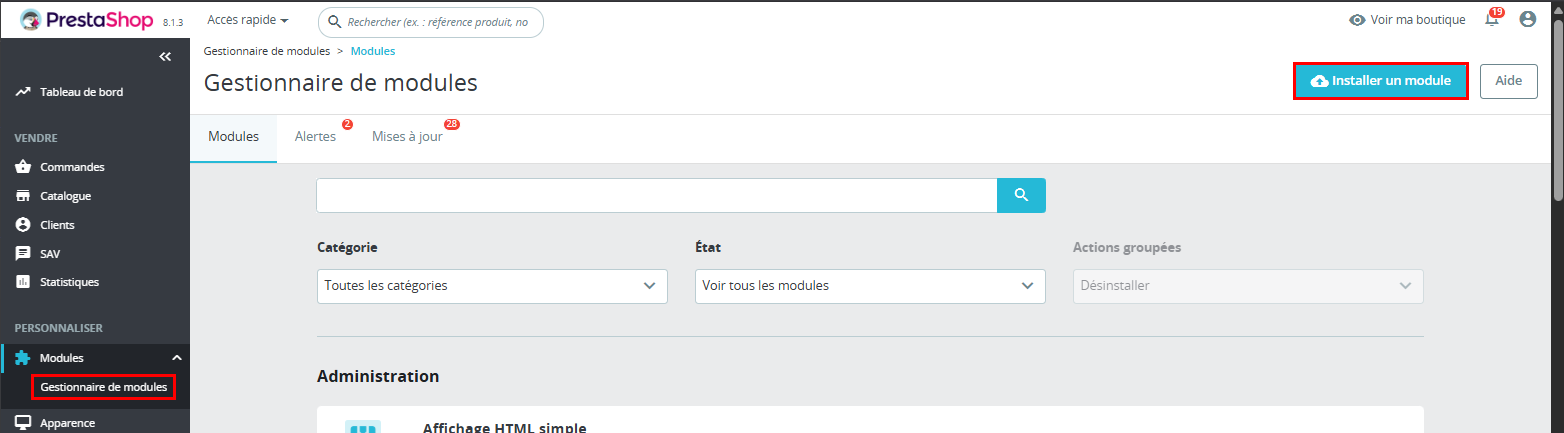This screenshot has width=1564, height=433.
Task: Open the État filter dropdown
Action: (869, 286)
